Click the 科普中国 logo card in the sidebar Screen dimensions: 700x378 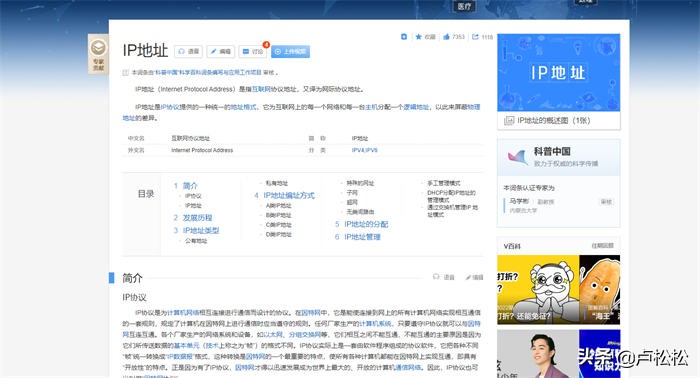(558, 157)
